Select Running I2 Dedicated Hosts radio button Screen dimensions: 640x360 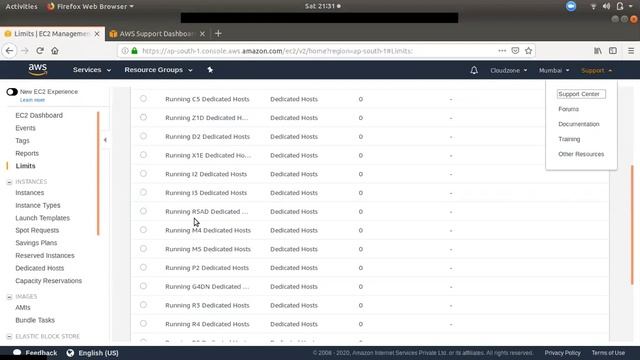[143, 173]
